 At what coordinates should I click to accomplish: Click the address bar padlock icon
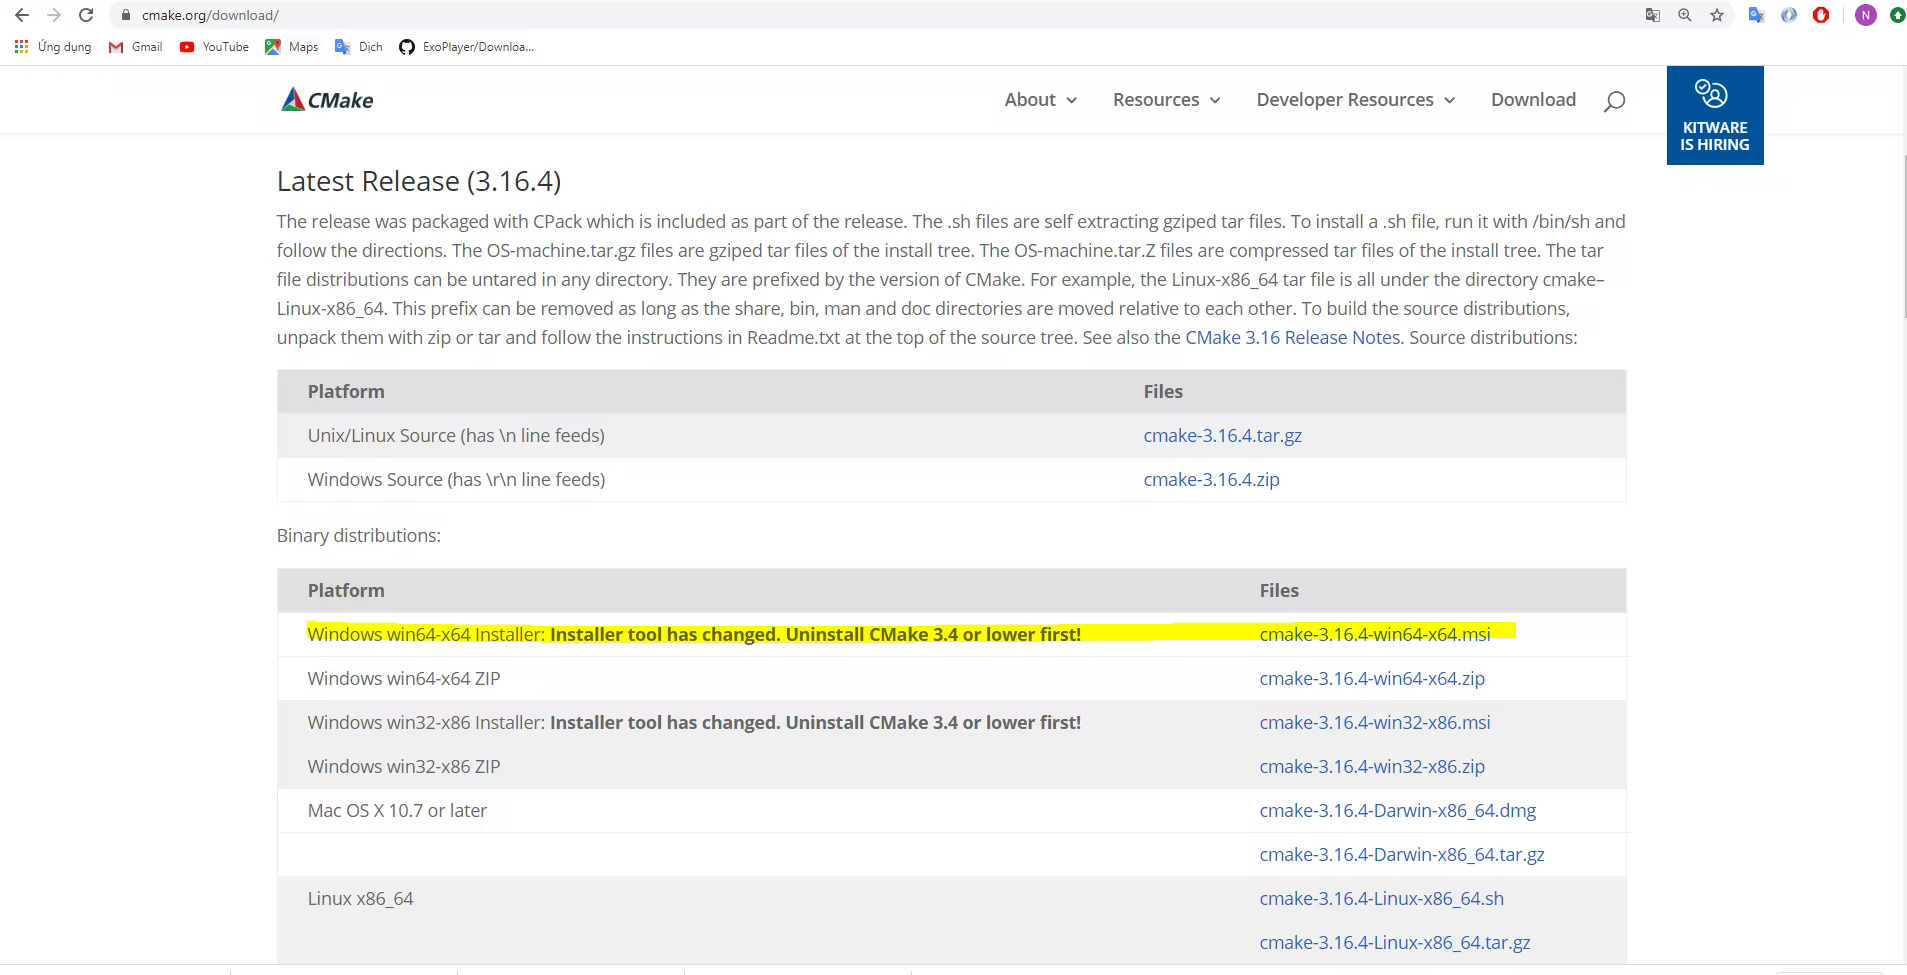(x=125, y=15)
